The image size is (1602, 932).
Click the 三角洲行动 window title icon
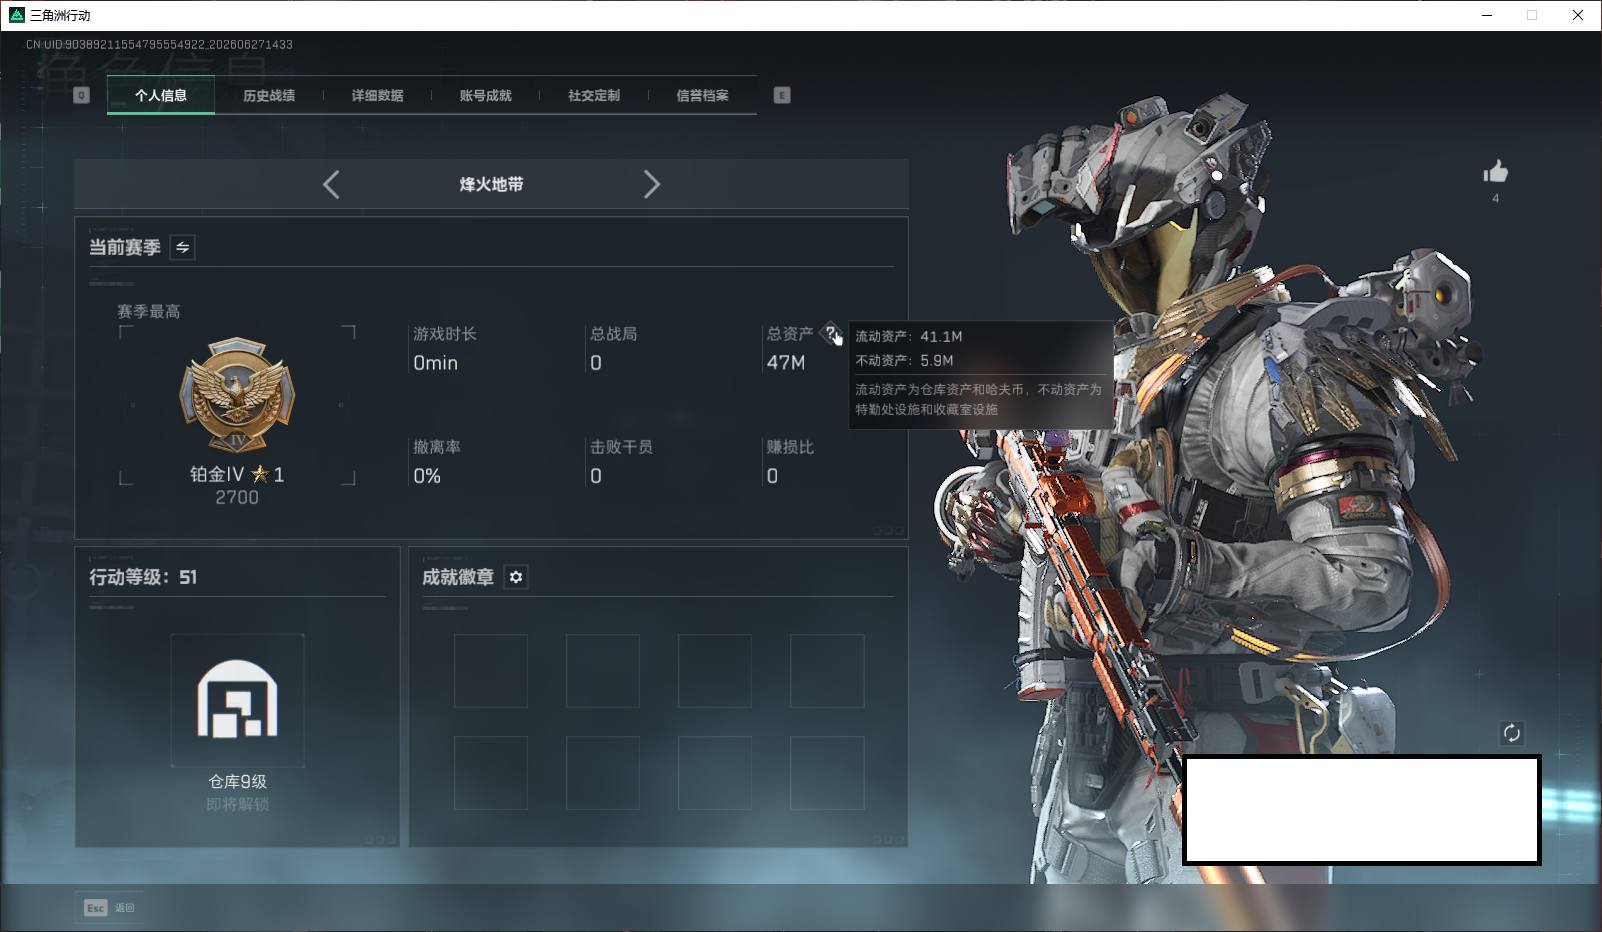16,15
